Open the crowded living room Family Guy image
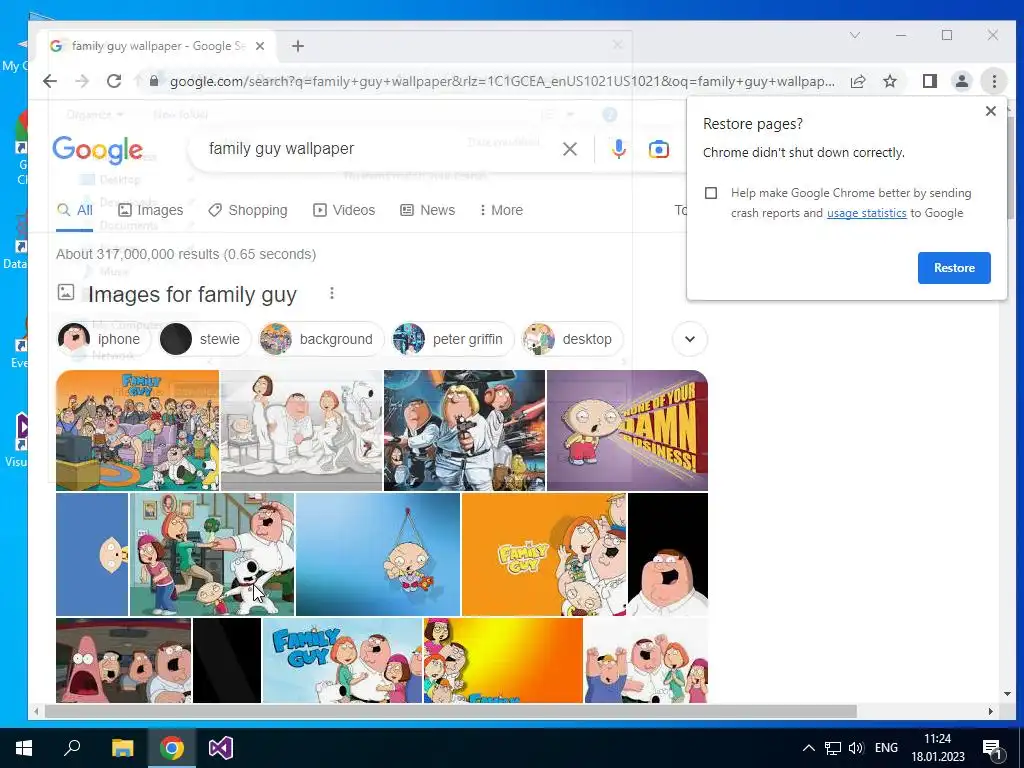Screen dimensions: 1024x768 (x=138, y=430)
